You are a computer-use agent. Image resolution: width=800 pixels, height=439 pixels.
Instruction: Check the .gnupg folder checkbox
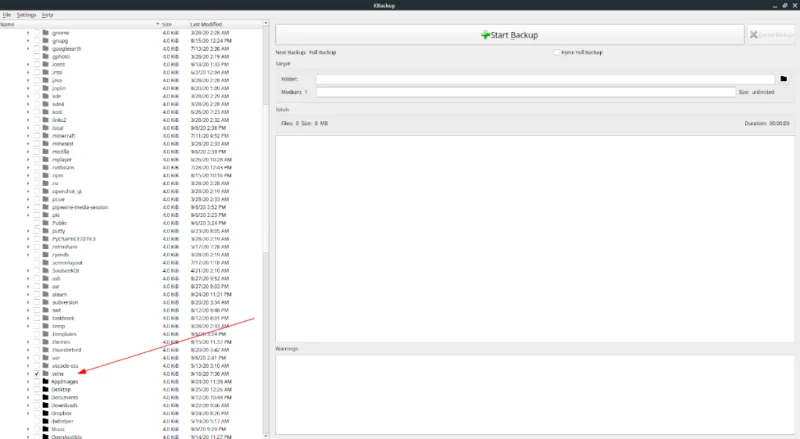[37, 41]
